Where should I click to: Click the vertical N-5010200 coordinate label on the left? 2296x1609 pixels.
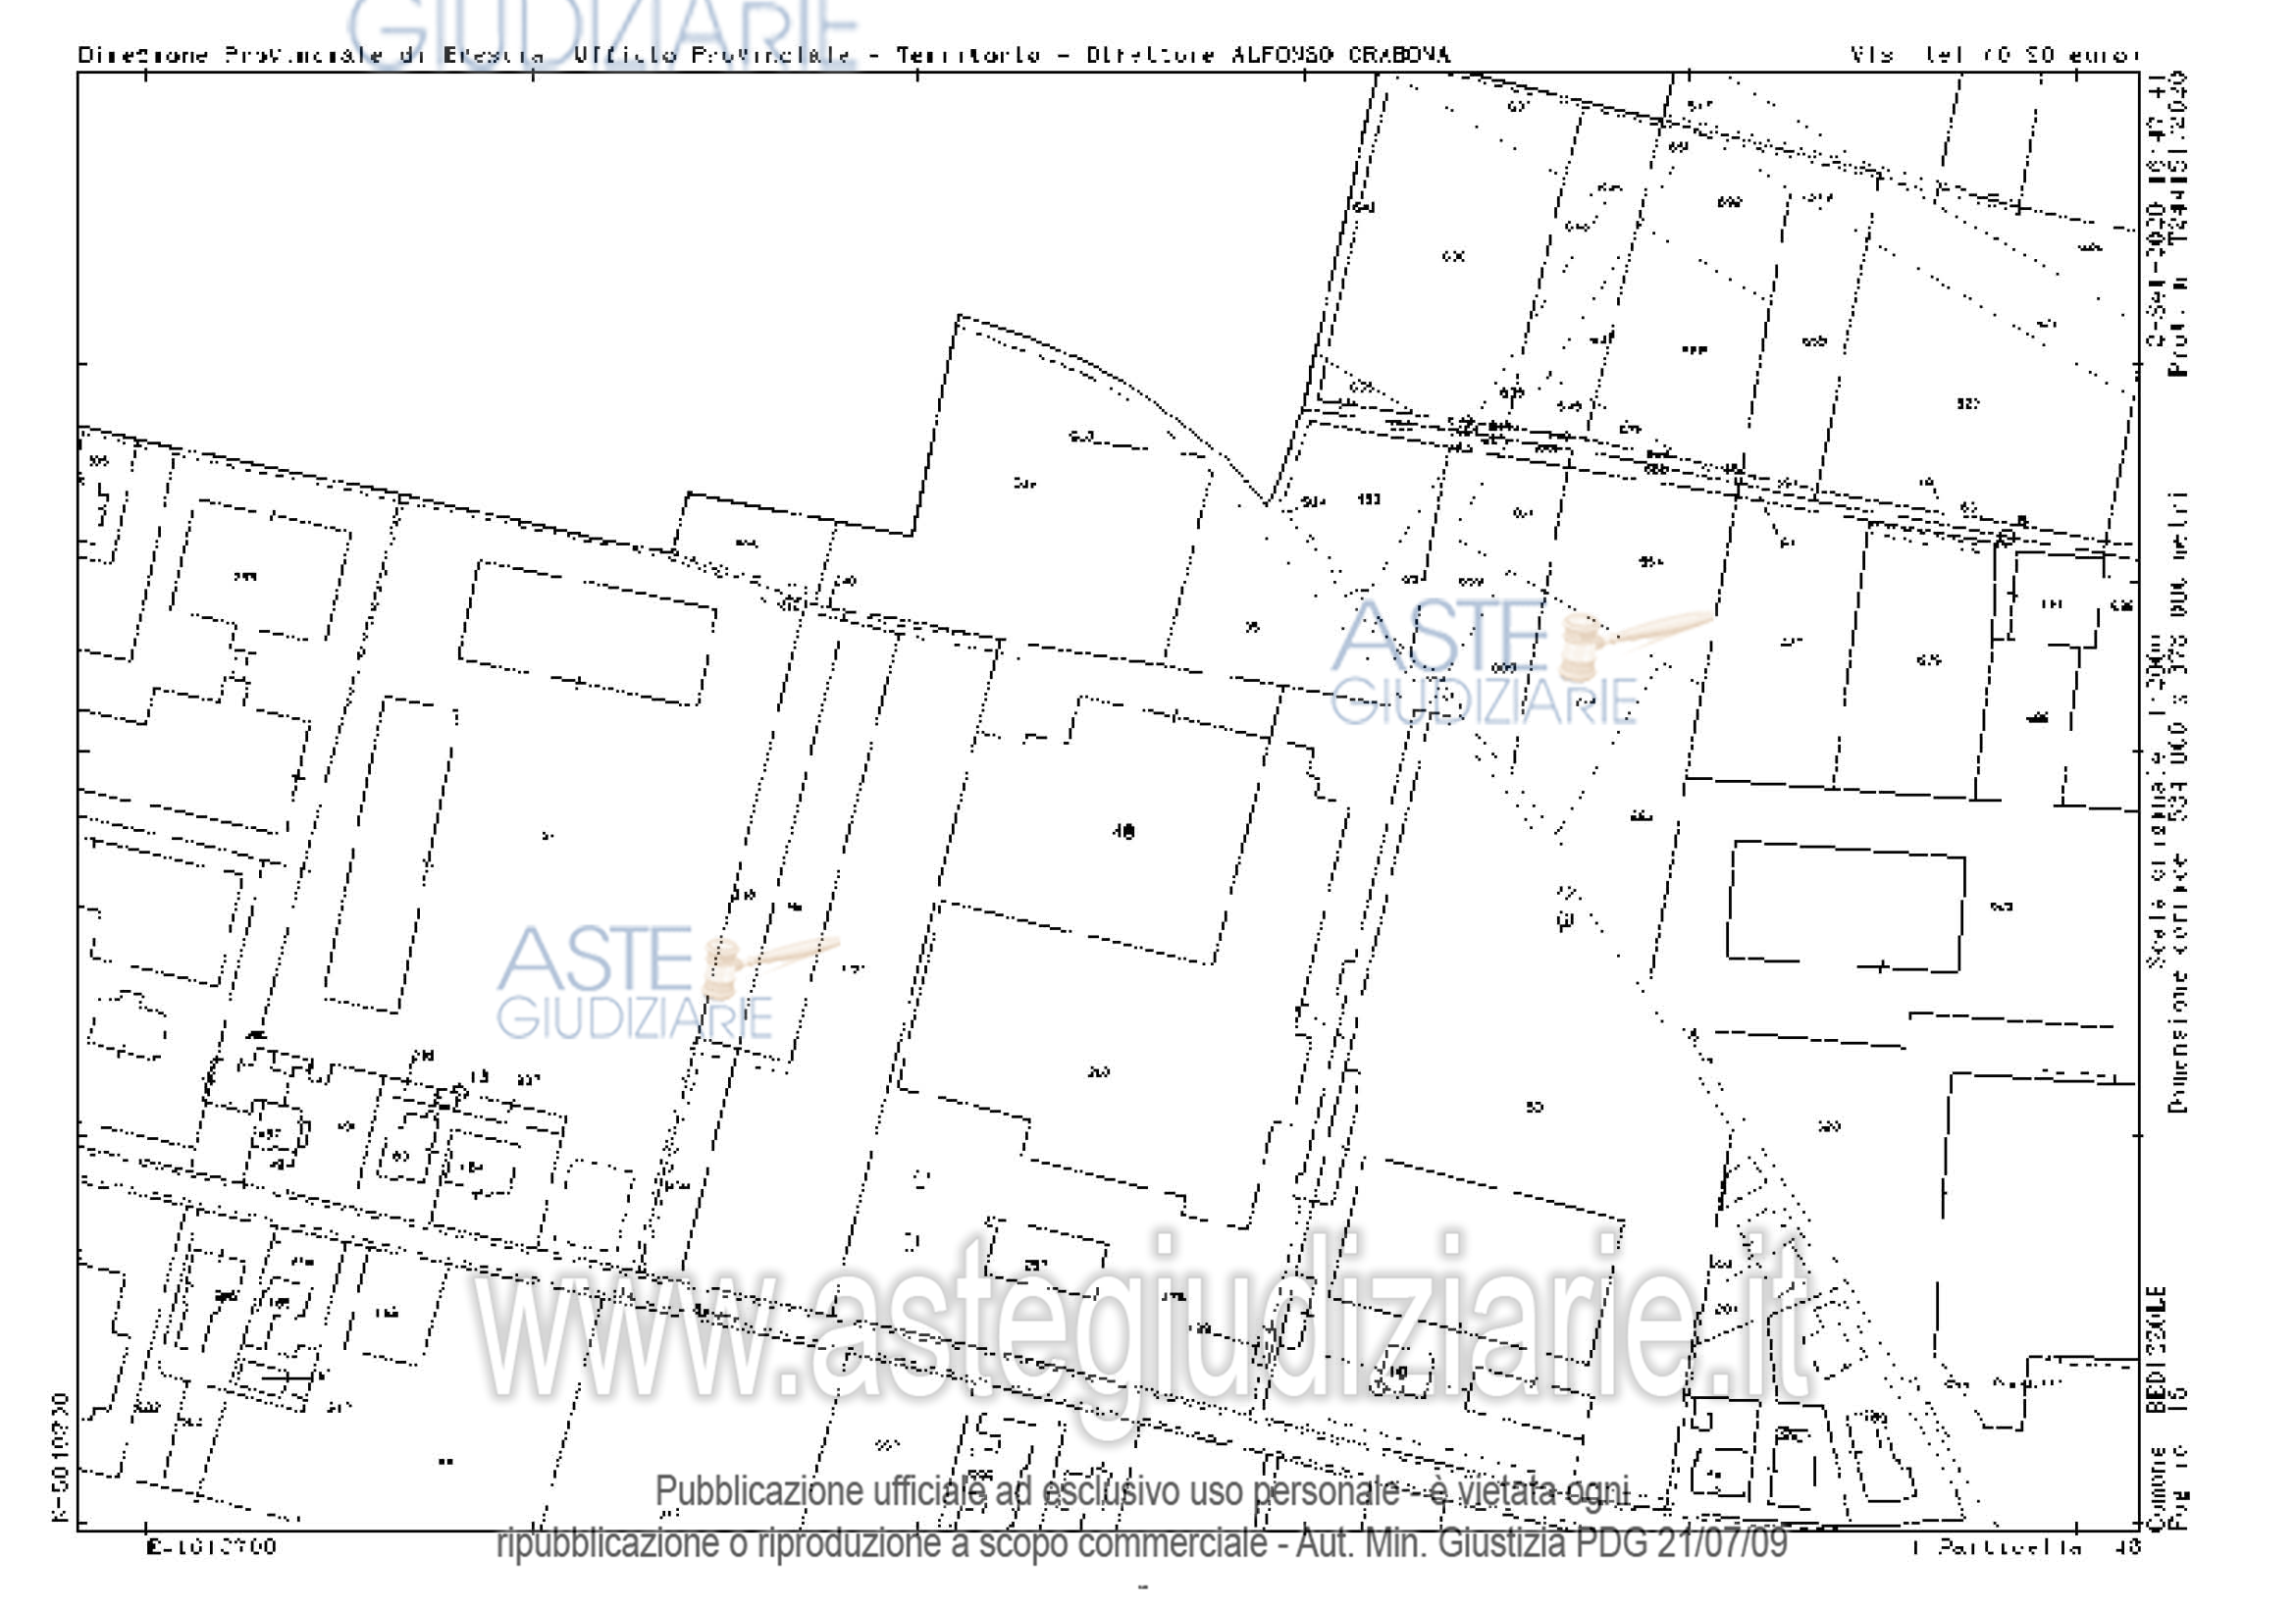click(x=60, y=1457)
